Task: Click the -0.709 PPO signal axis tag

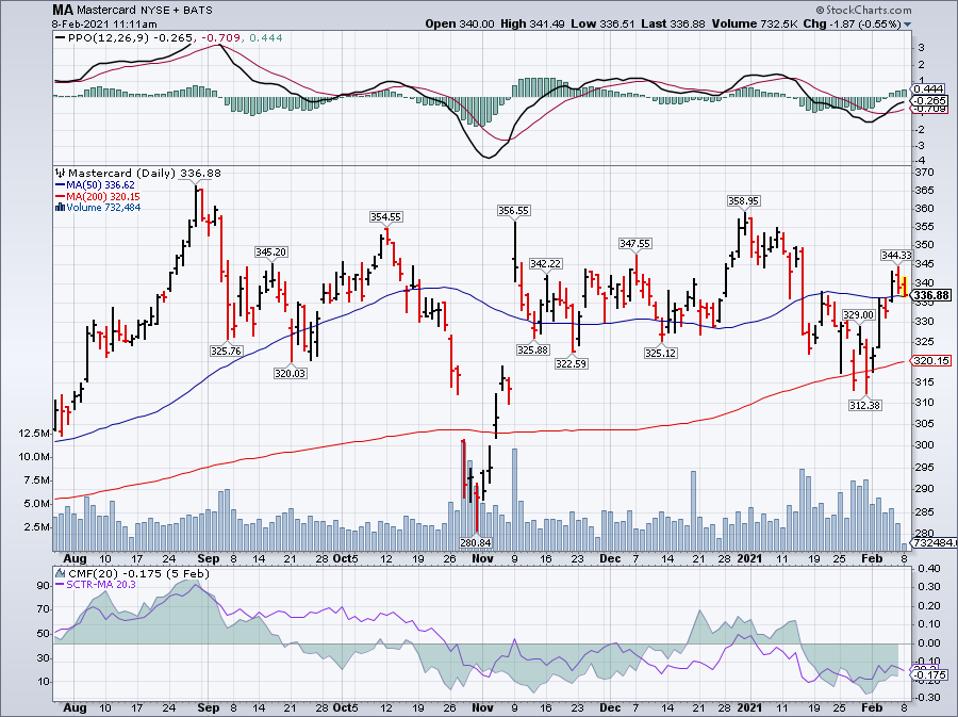Action: 931,109
